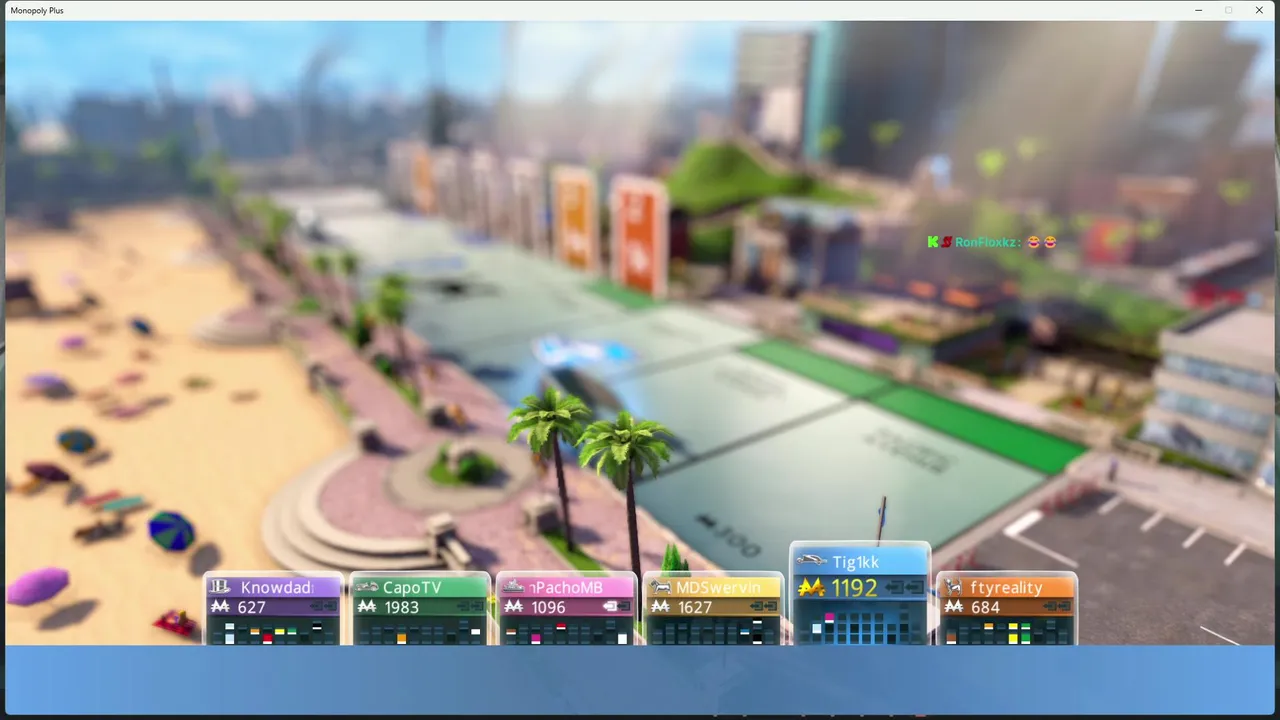Image resolution: width=1280 pixels, height=720 pixels.
Task: Click the Monopoly money symbol beside 627
Action: pos(220,607)
